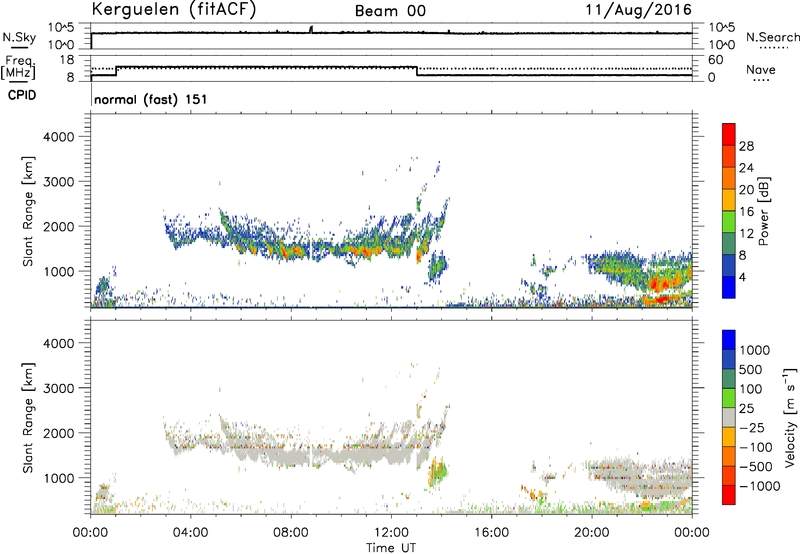Click the '4000' tick of the power panel
Viewport: 800px width, 554px height.
tap(58, 137)
